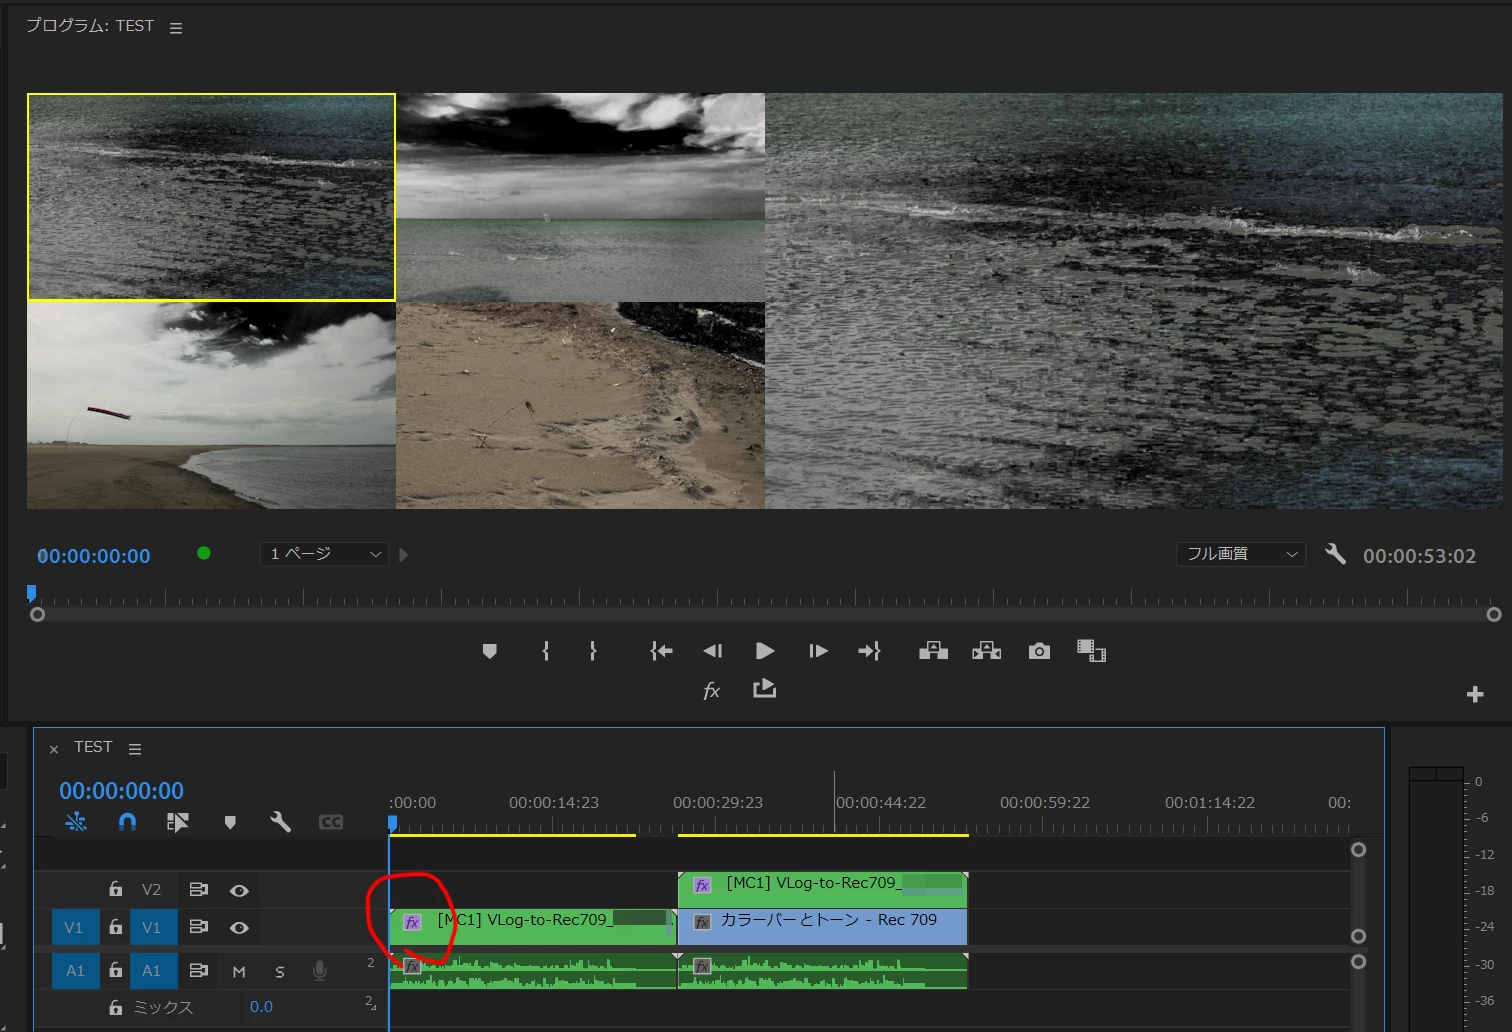Click the Add Marker icon in transport
Image resolution: width=1512 pixels, height=1032 pixels.
(489, 651)
